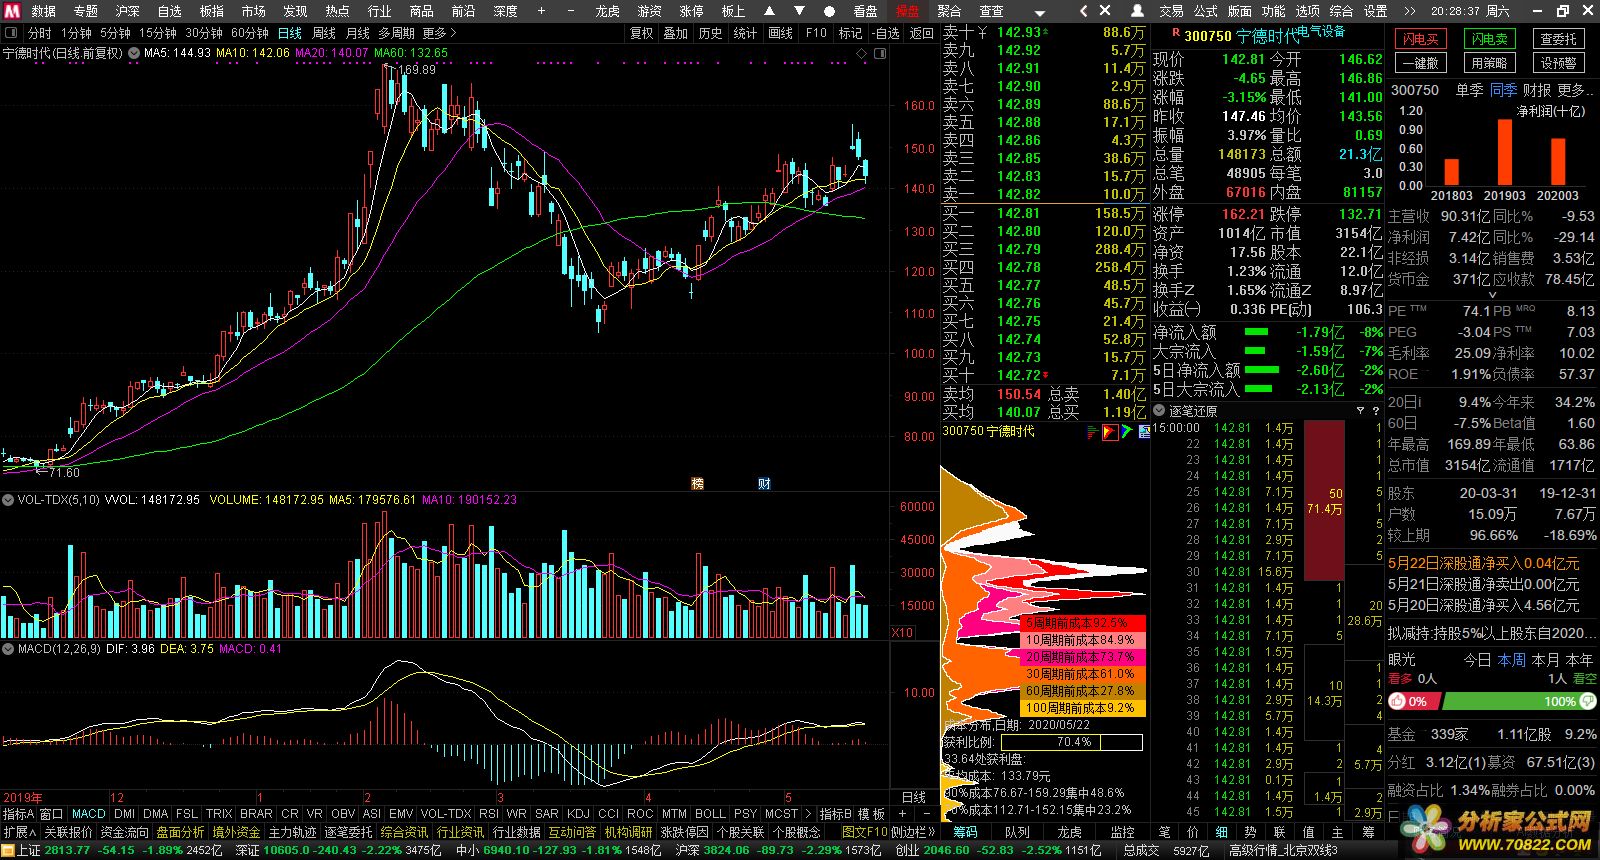Expand the 扩展 panel arrow

pyautogui.click(x=20, y=832)
